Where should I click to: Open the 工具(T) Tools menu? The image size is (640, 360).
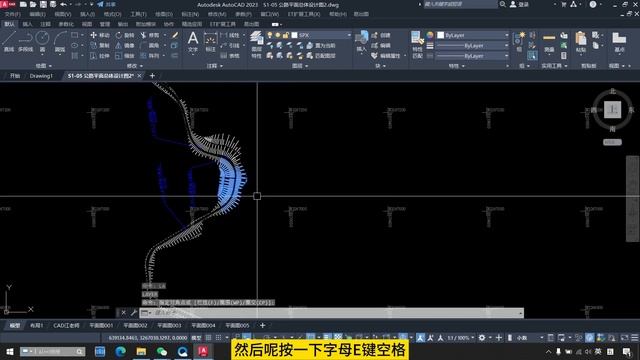(138, 14)
